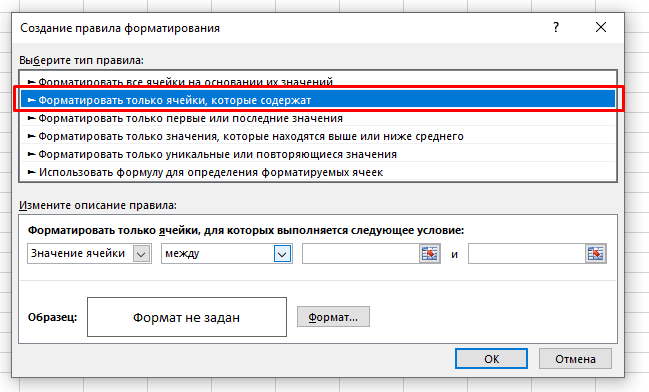Choose rule about values выше или ниже среднего
The width and height of the screenshot is (649, 392).
(318, 136)
